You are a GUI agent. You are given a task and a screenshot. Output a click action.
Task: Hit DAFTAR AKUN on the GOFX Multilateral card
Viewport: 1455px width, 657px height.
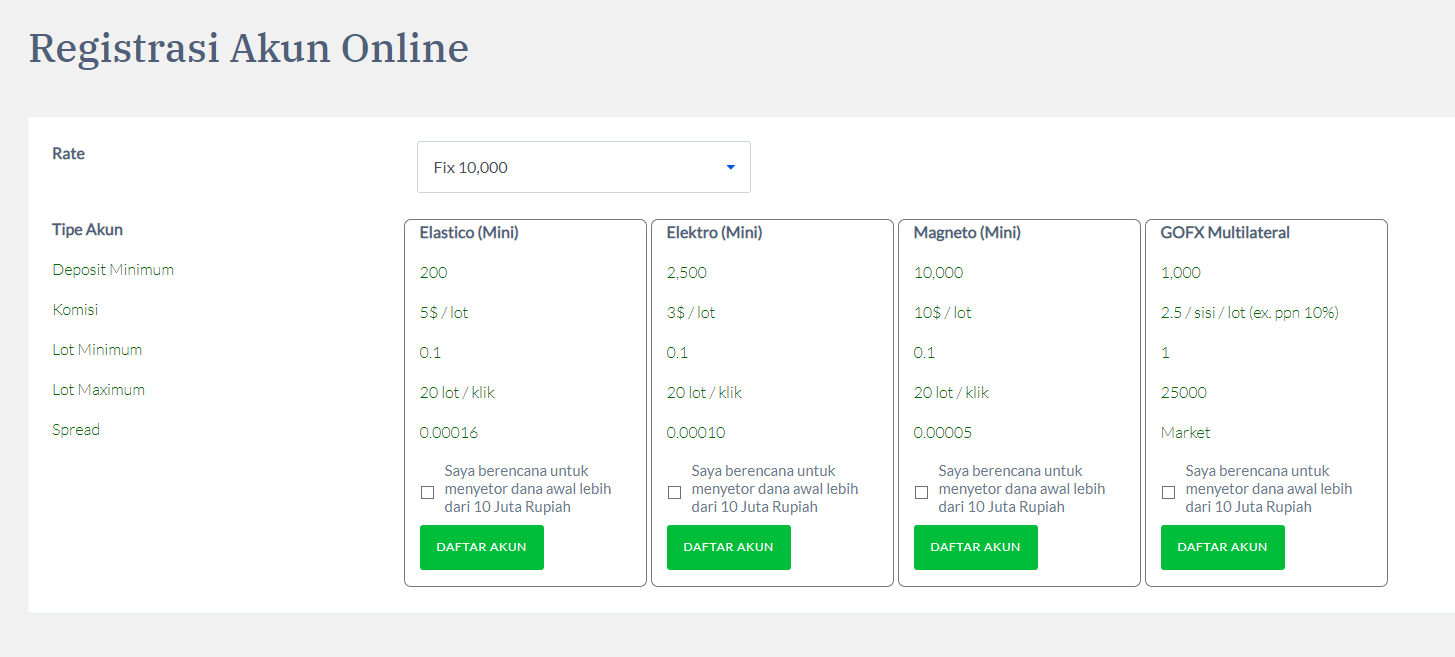click(x=1222, y=547)
